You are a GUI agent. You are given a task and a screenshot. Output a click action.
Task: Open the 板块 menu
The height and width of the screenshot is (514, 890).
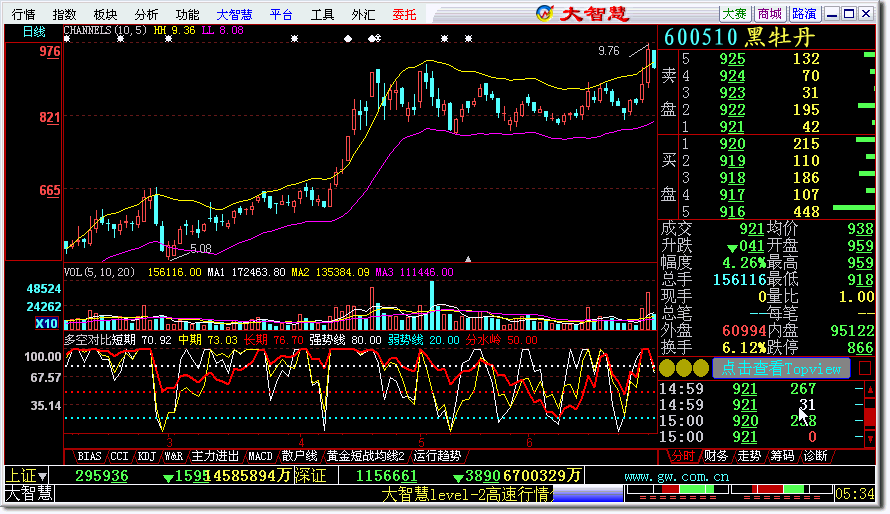tap(106, 14)
